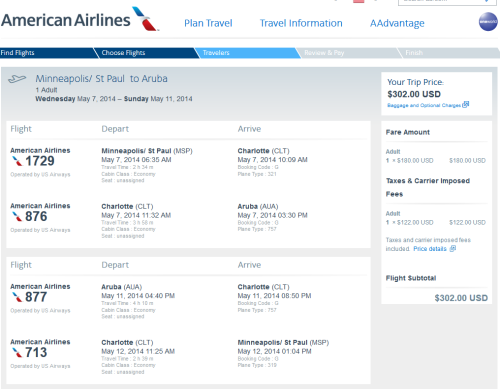Select the Travelers step
Screen dimensions: 500x389
click(247, 53)
